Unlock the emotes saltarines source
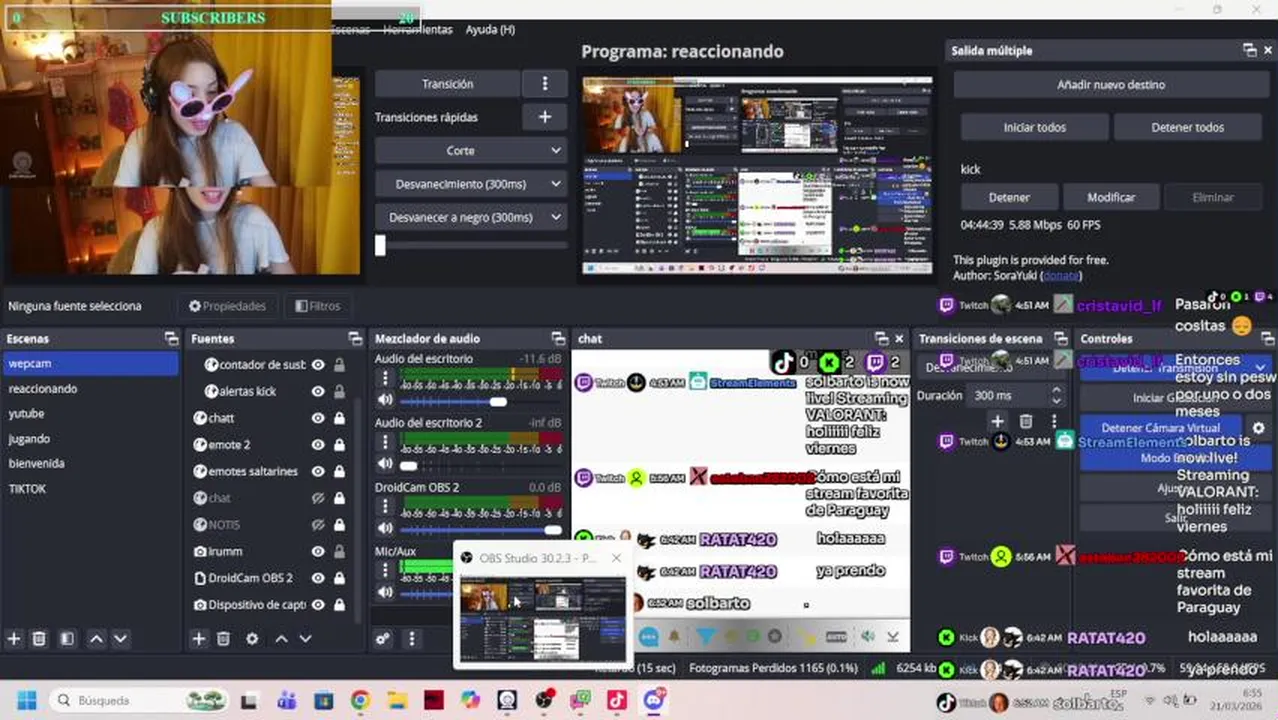1278x720 pixels. pos(339,471)
